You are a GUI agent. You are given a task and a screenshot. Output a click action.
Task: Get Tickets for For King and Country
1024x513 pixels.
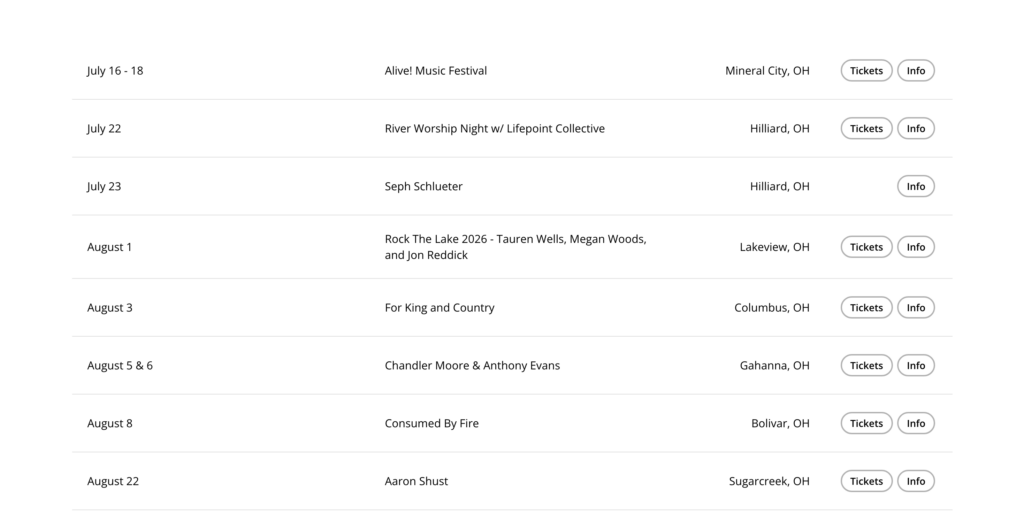click(x=866, y=307)
